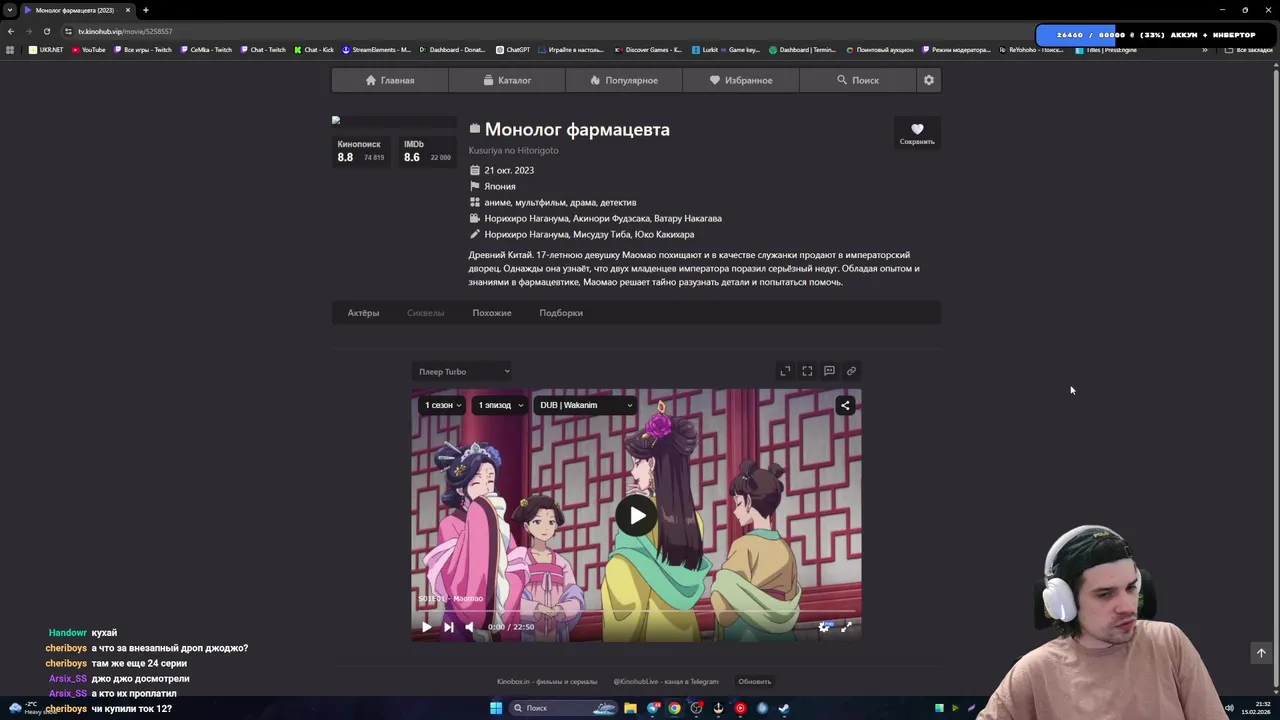Screen dimensions: 1280x720
Task: Expand the Плеер Turbo player dropdown
Action: click(x=464, y=372)
